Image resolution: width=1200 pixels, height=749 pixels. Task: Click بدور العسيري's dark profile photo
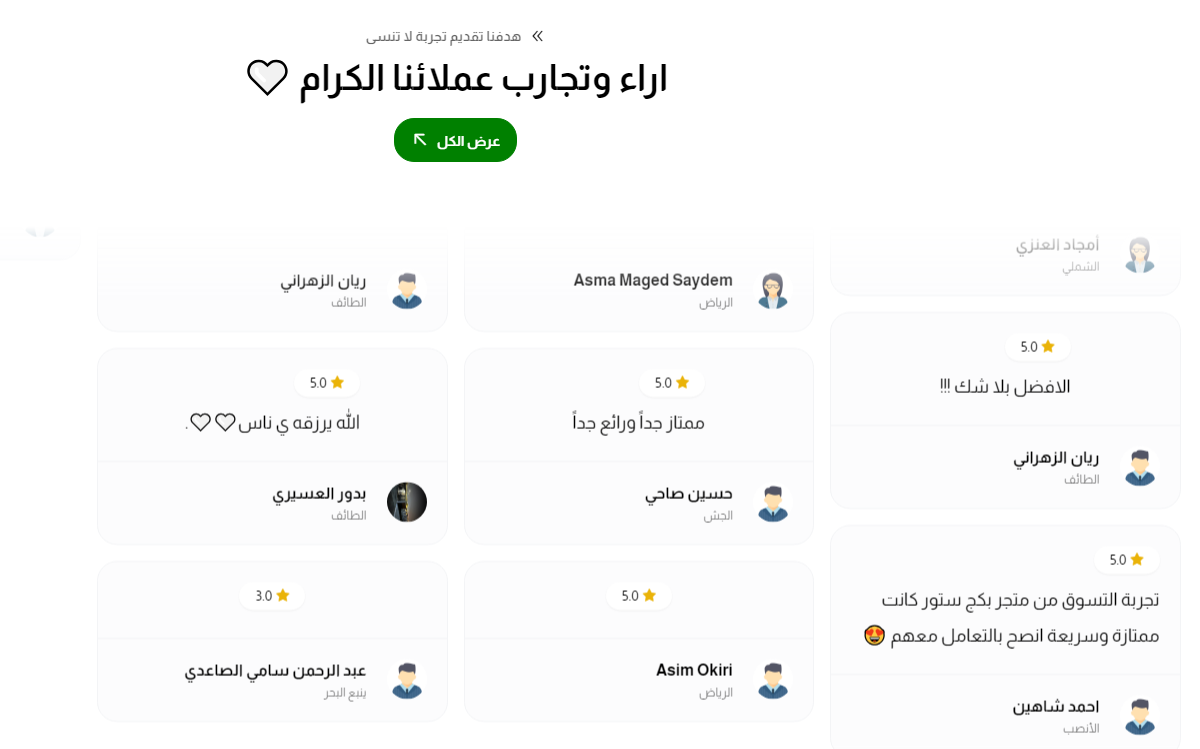click(x=407, y=502)
